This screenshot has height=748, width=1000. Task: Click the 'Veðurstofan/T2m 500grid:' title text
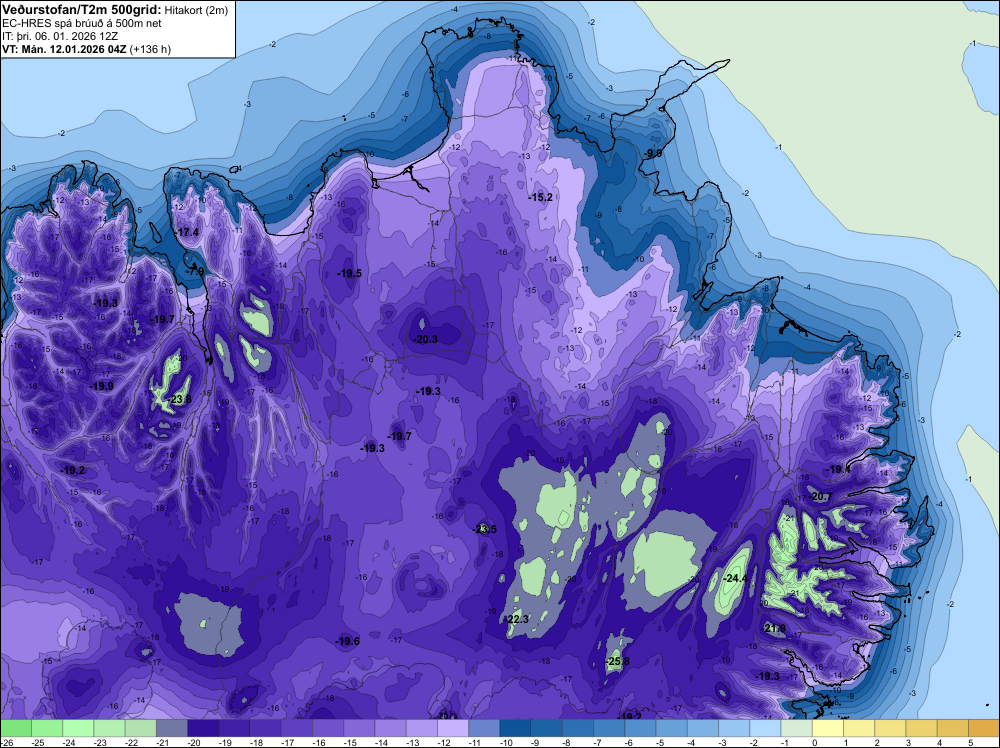82,10
